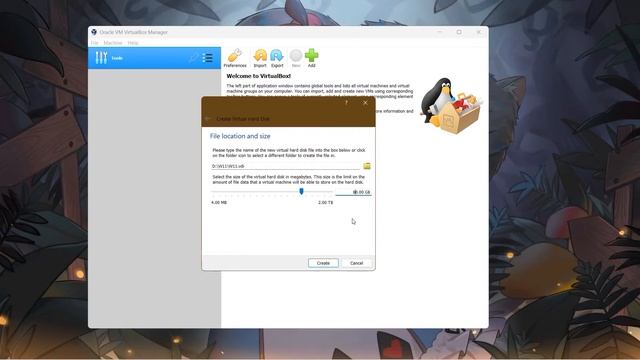The image size is (640, 360).
Task: Click the folder icon to choose disk location
Action: click(367, 166)
